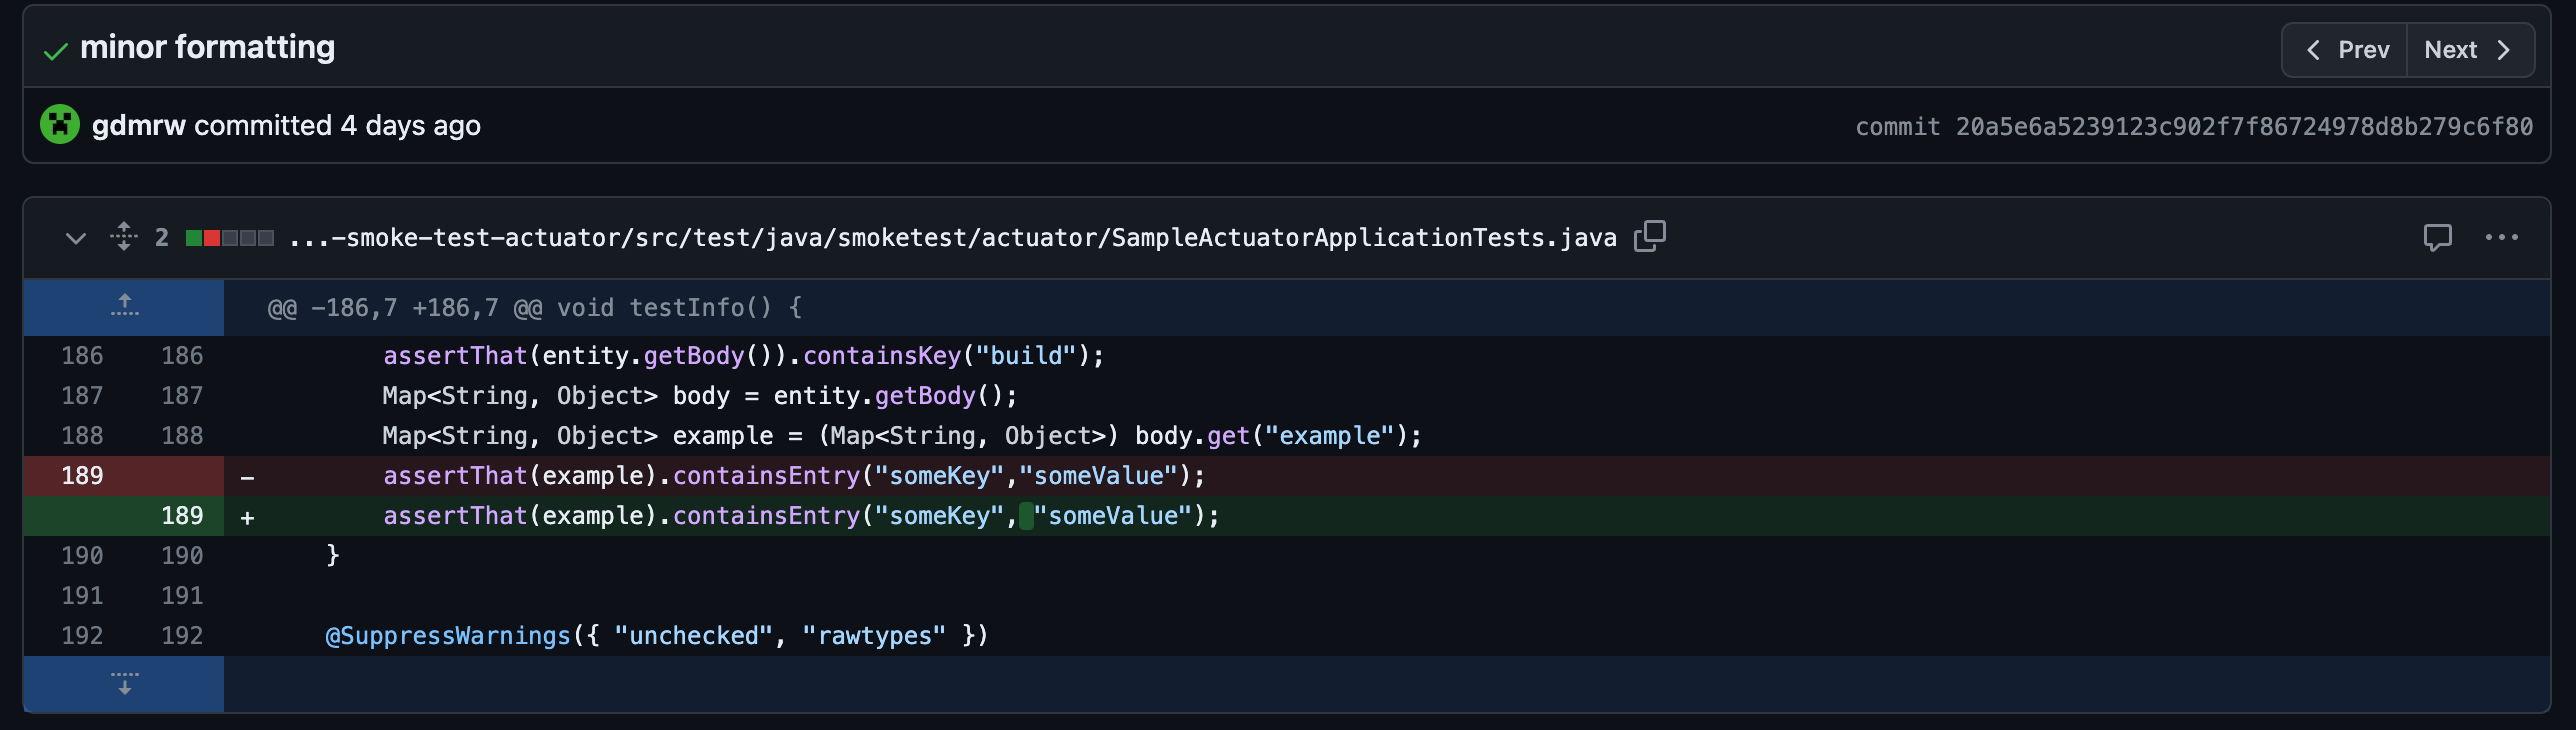Copy the file path with the copy icon
Image resolution: width=2576 pixels, height=730 pixels.
point(1649,236)
